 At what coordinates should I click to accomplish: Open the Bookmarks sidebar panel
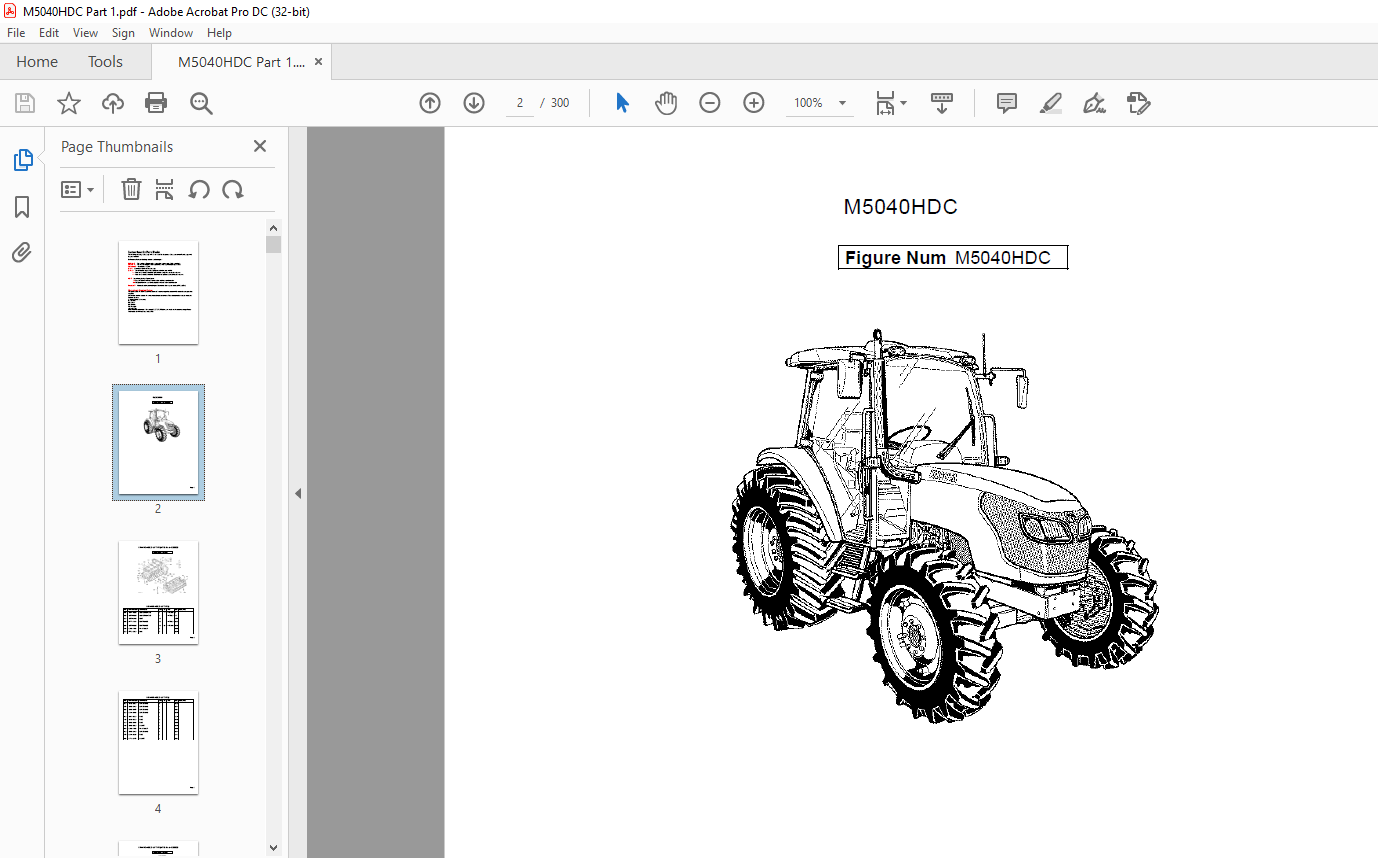pos(22,207)
